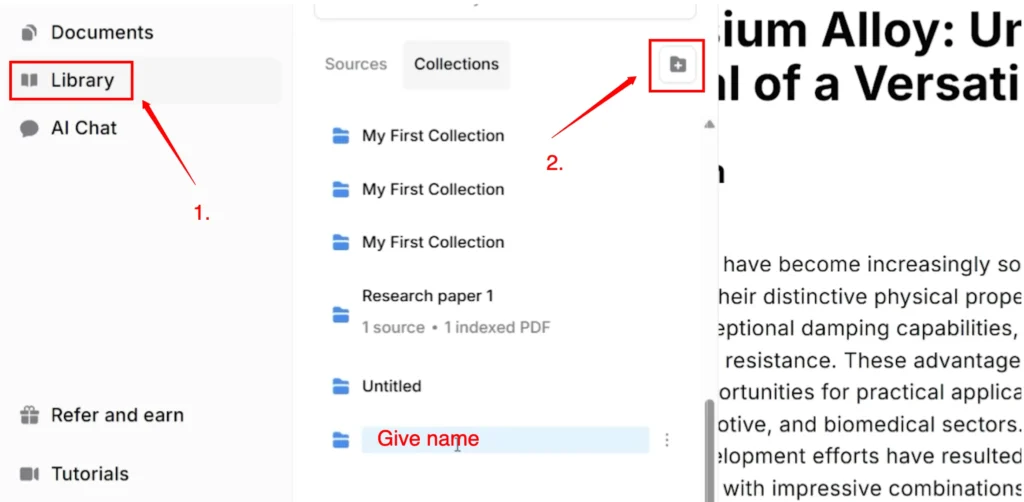This screenshot has width=1024, height=502.
Task: Click the folder icon beside Untitled
Action: click(341, 386)
